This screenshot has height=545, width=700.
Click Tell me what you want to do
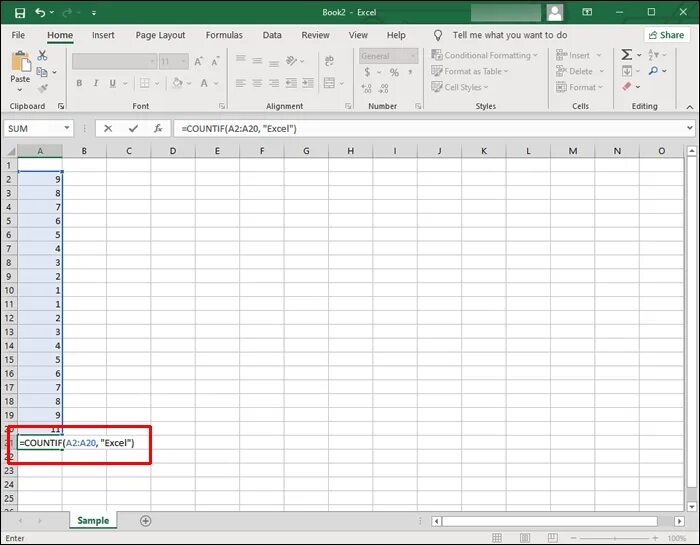509,35
